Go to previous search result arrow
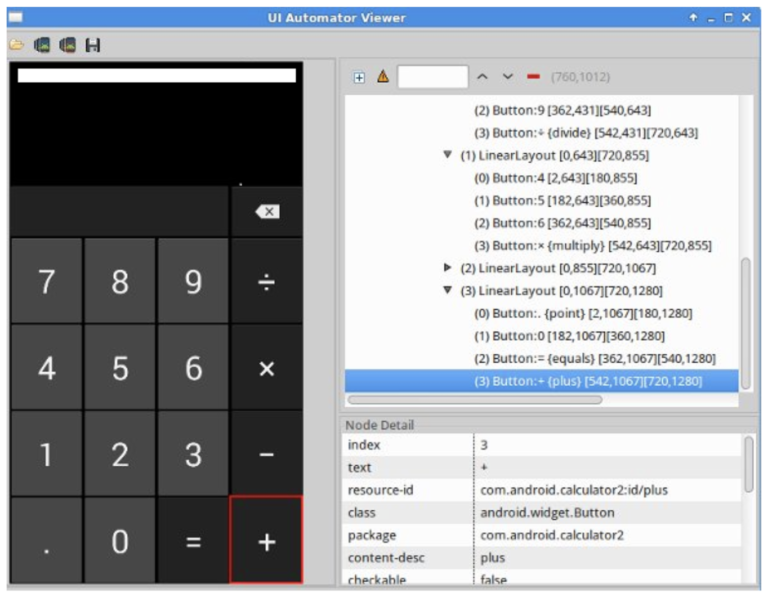The height and width of the screenshot is (597, 768). 482,77
